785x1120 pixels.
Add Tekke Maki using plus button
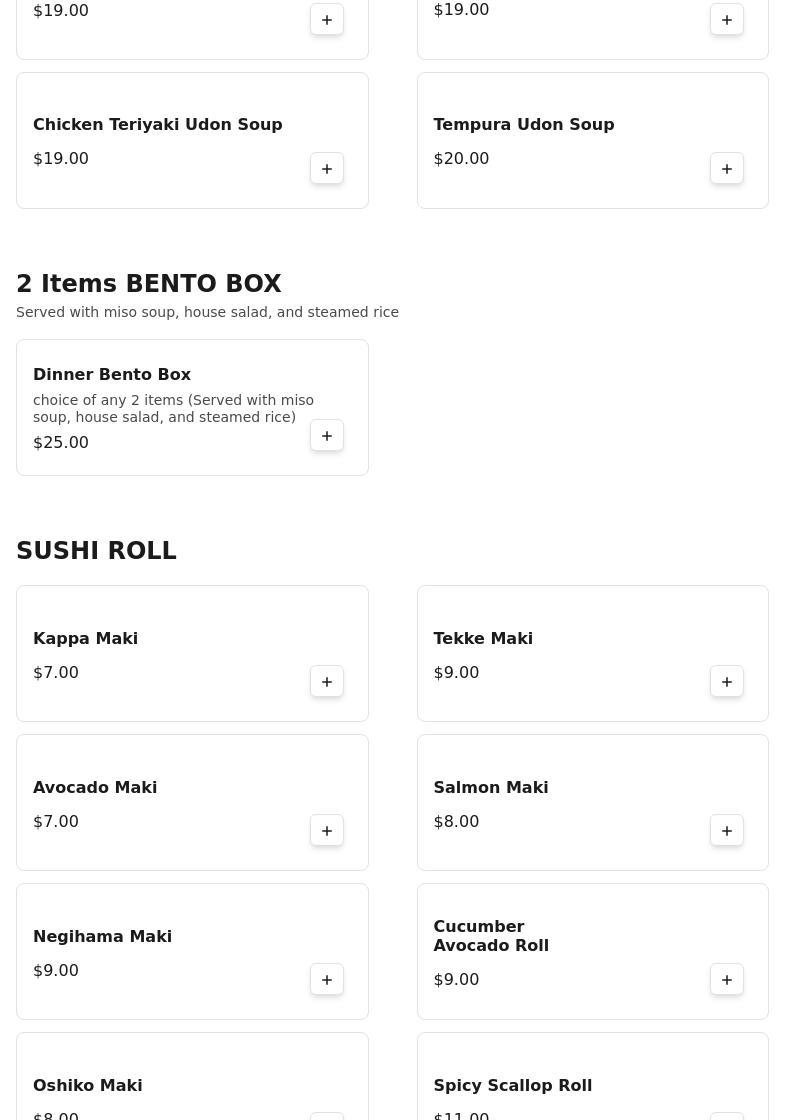(x=727, y=681)
